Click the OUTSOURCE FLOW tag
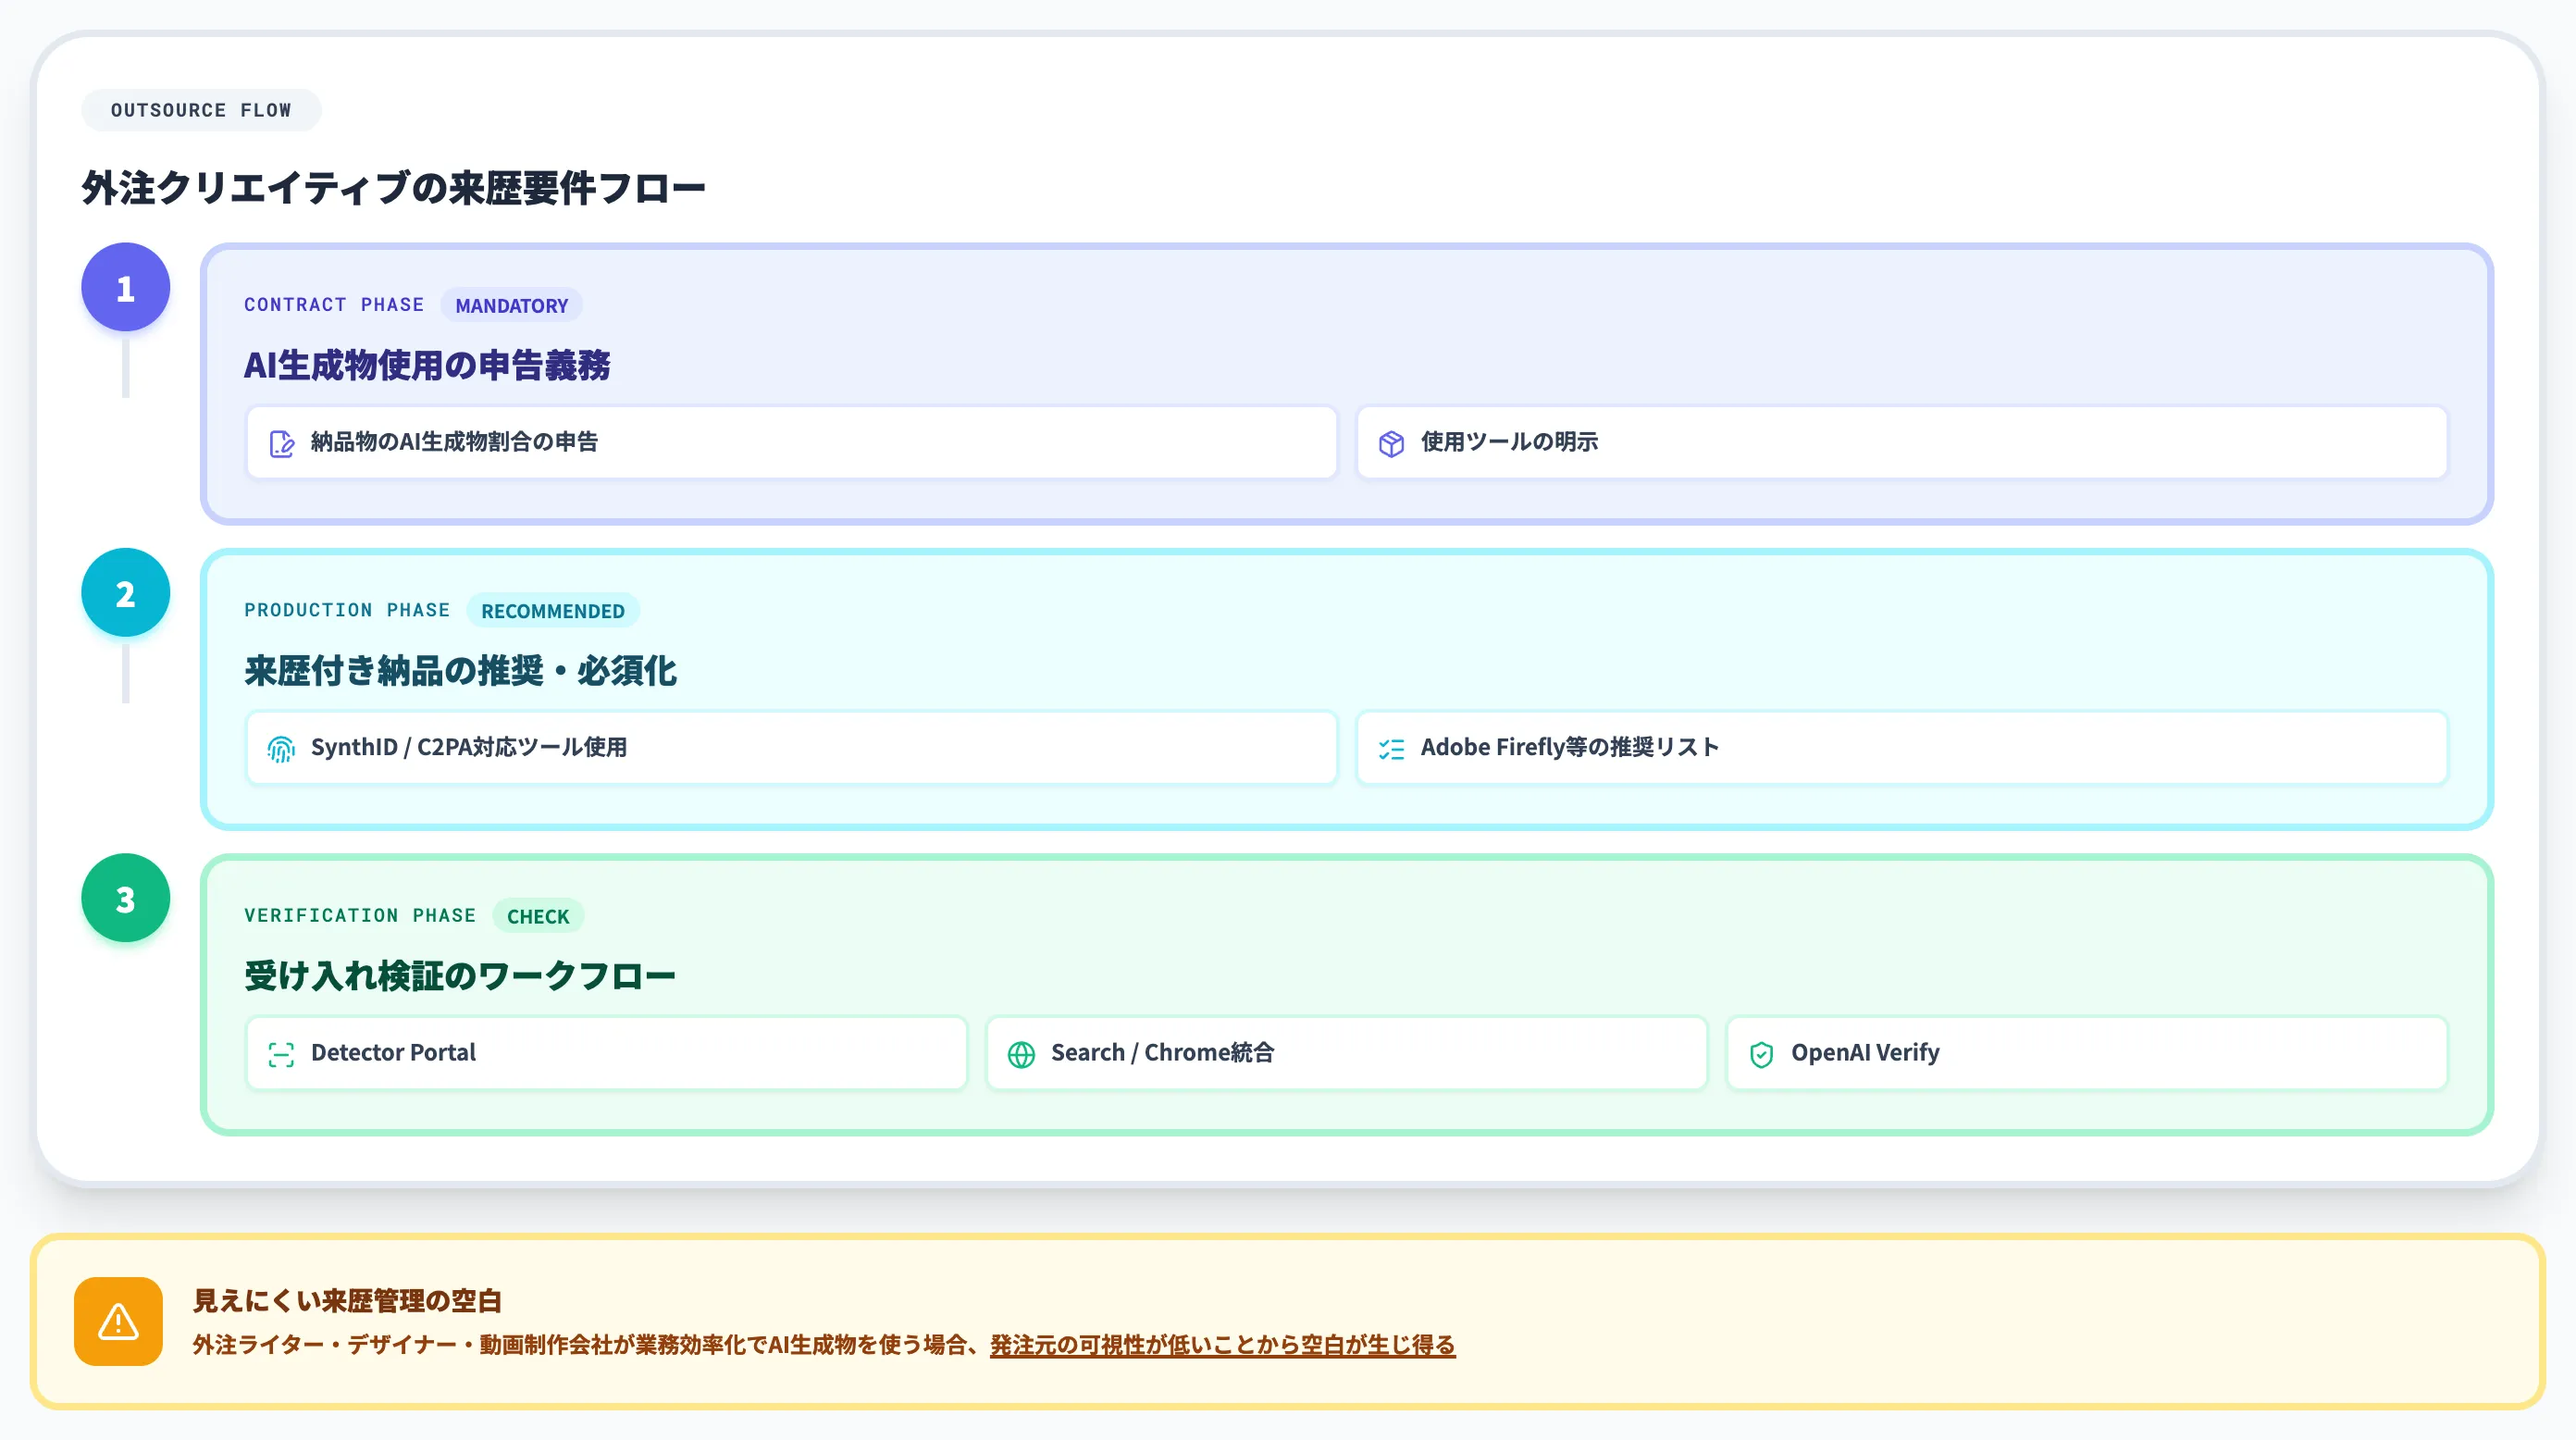Screen dimensions: 2576x1440 (x=201, y=110)
